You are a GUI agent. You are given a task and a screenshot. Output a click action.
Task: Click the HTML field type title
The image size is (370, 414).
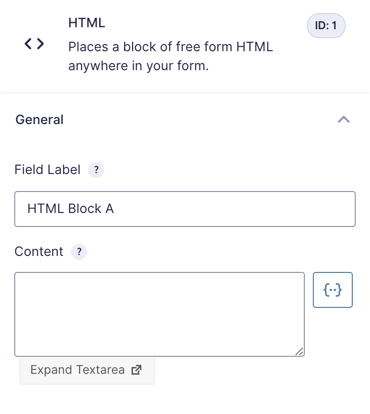click(87, 23)
